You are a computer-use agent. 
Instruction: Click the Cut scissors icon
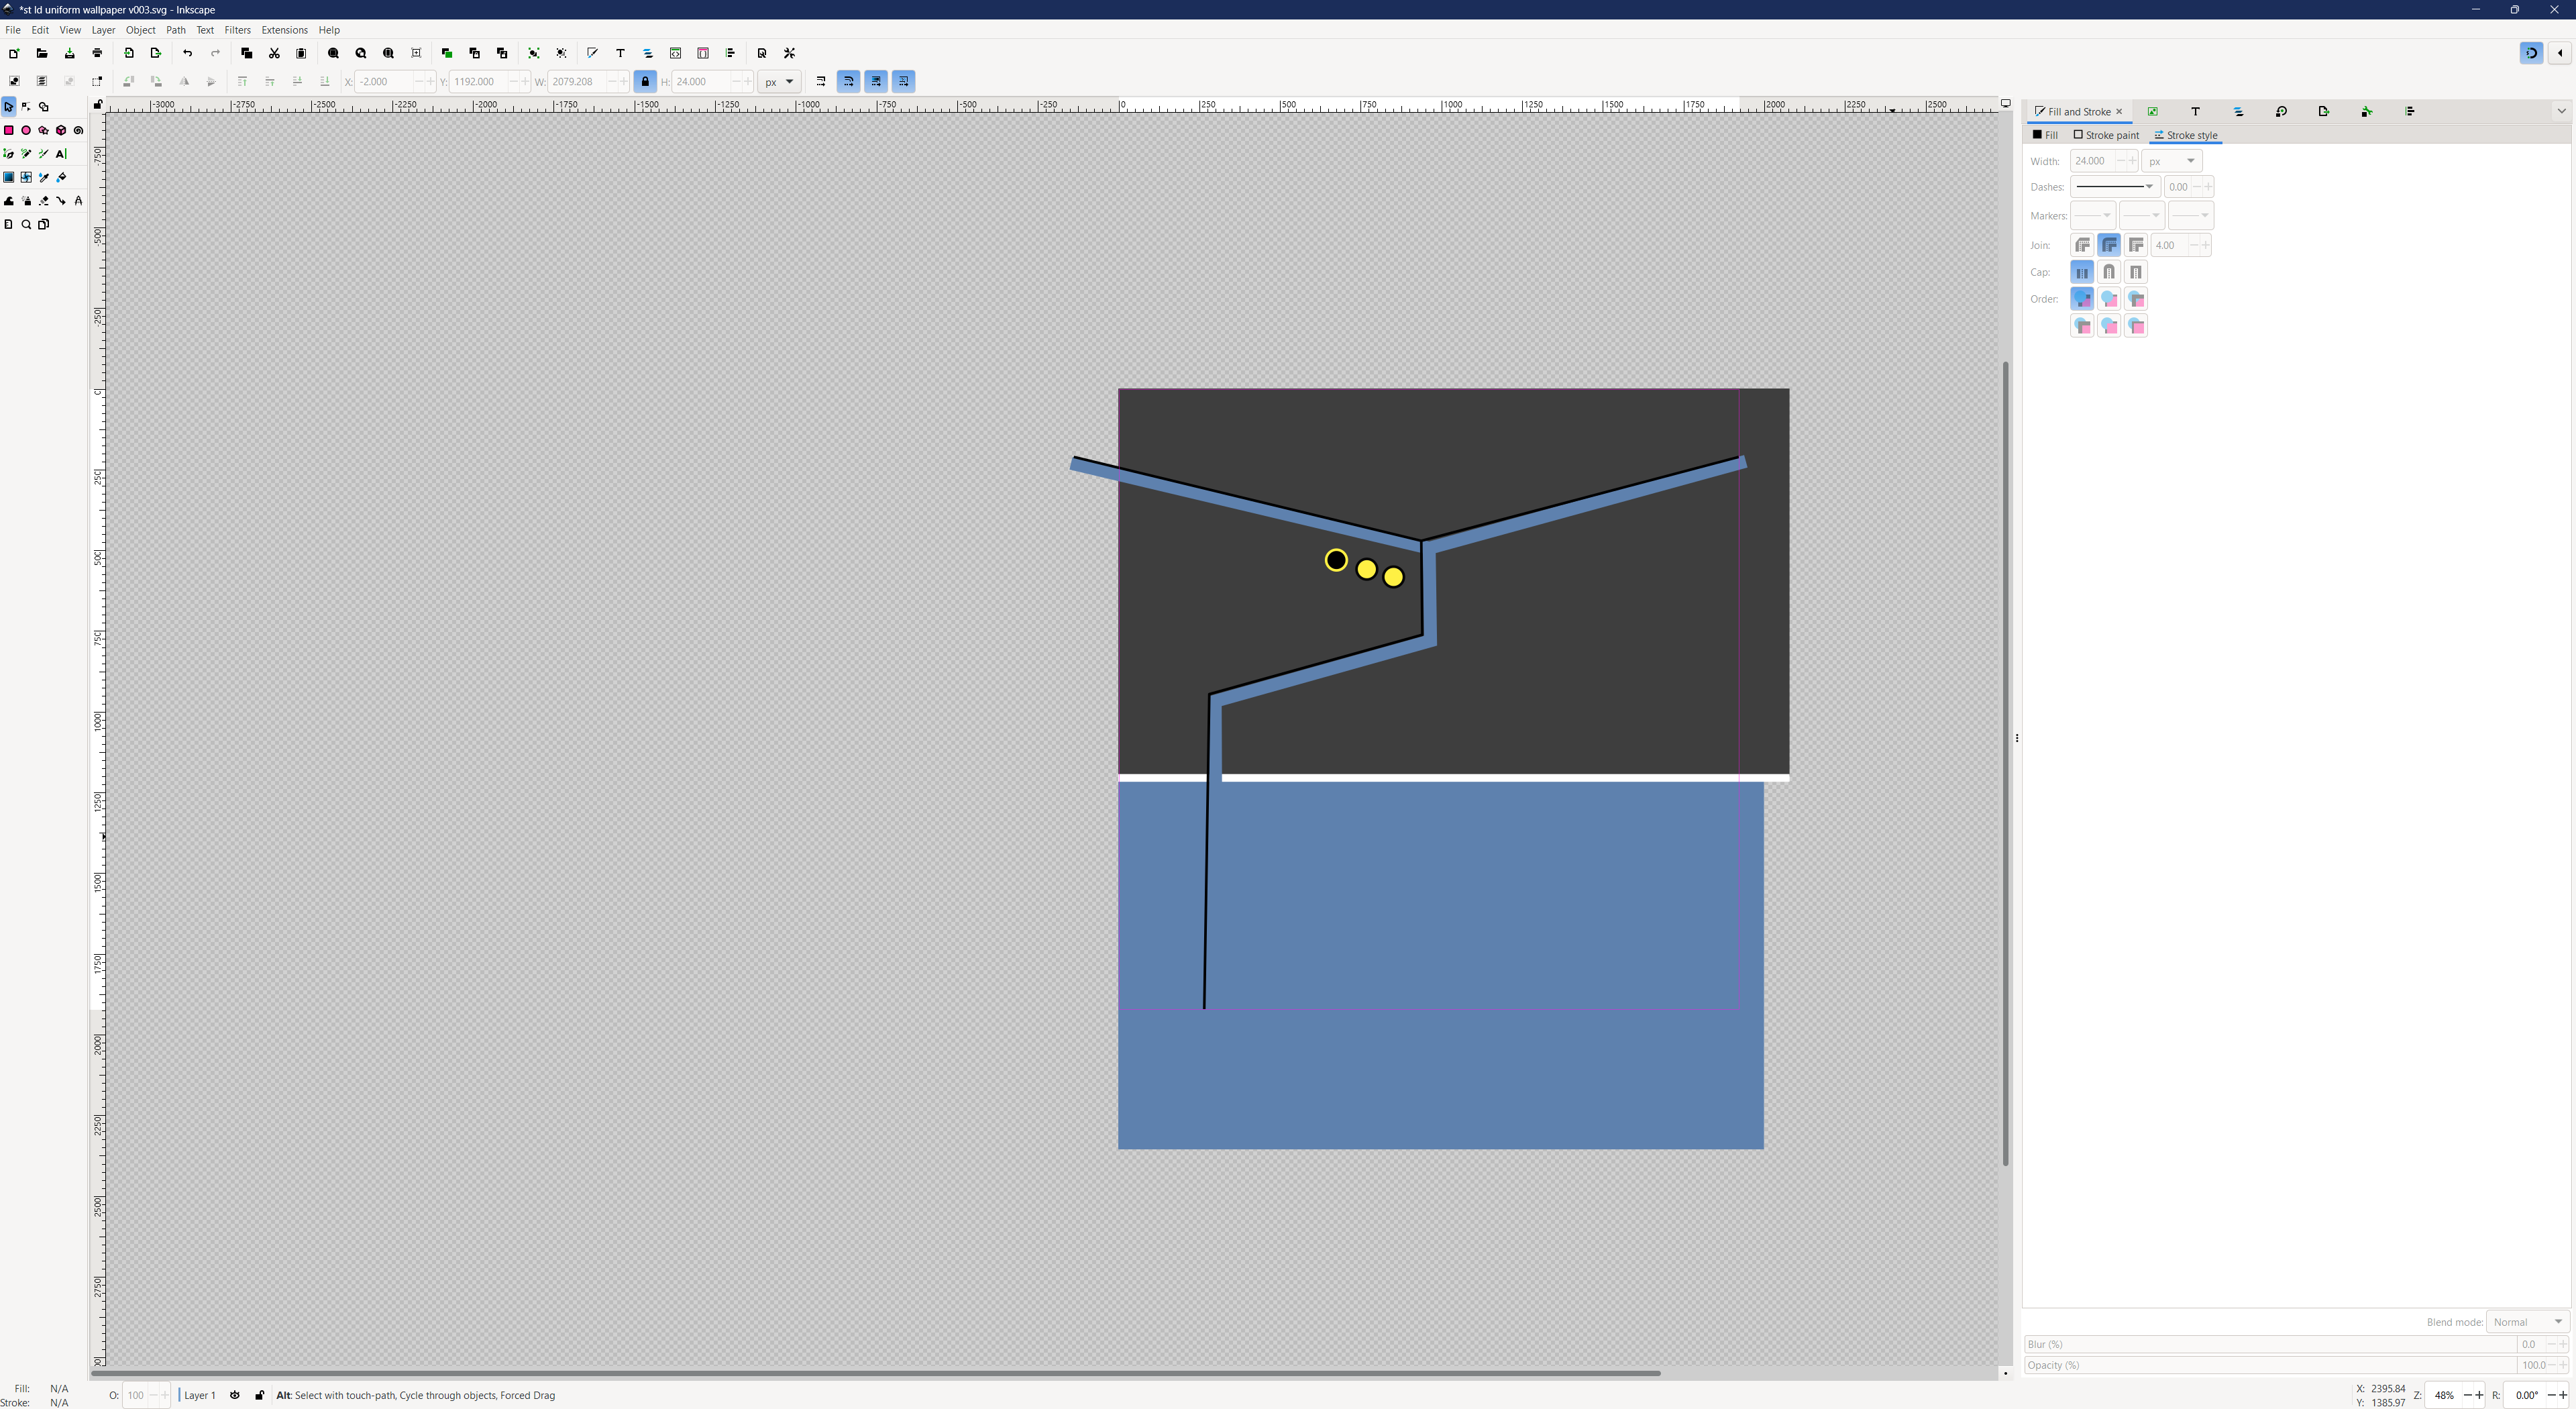274,53
